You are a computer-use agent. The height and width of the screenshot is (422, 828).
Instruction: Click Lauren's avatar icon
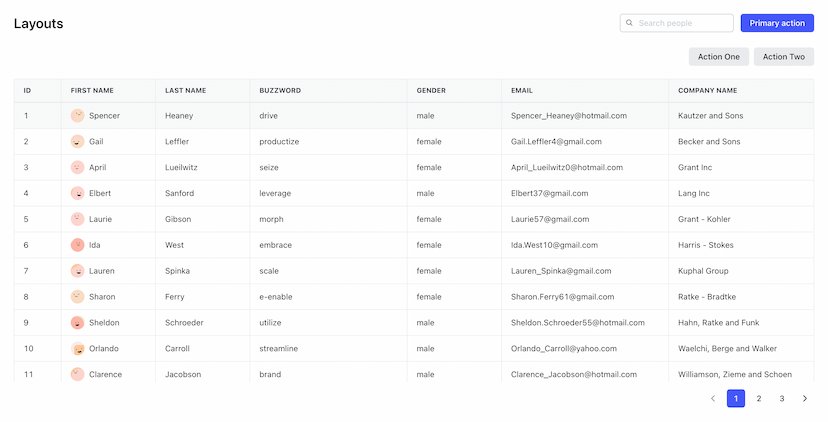[78, 271]
